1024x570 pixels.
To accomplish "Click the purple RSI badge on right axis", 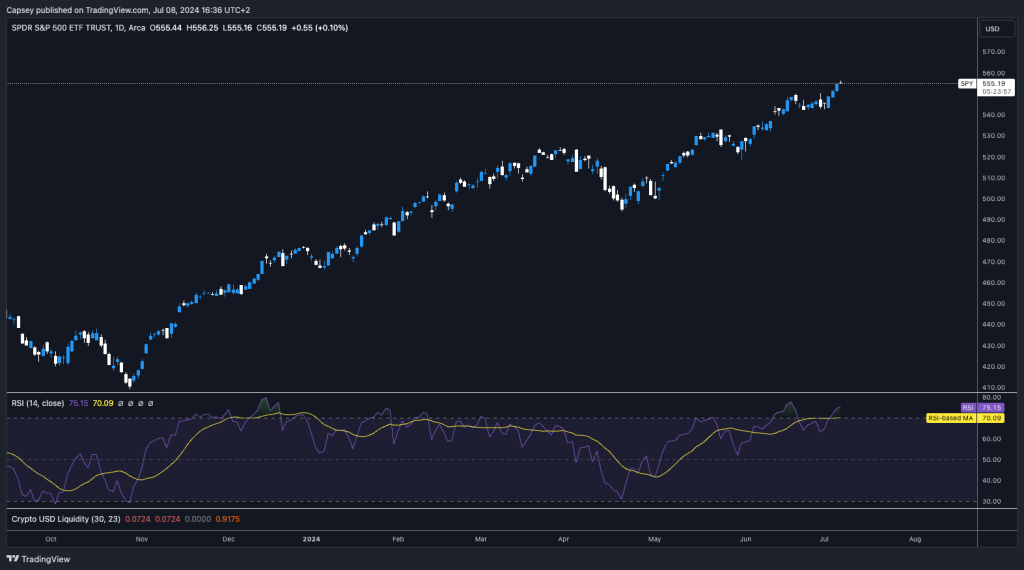I will pyautogui.click(x=966, y=408).
